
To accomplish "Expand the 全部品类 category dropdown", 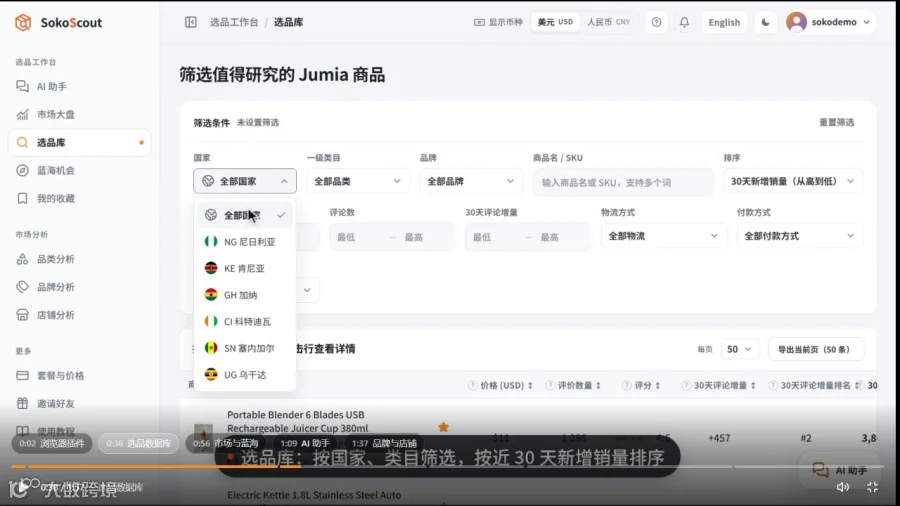I will pyautogui.click(x=358, y=181).
